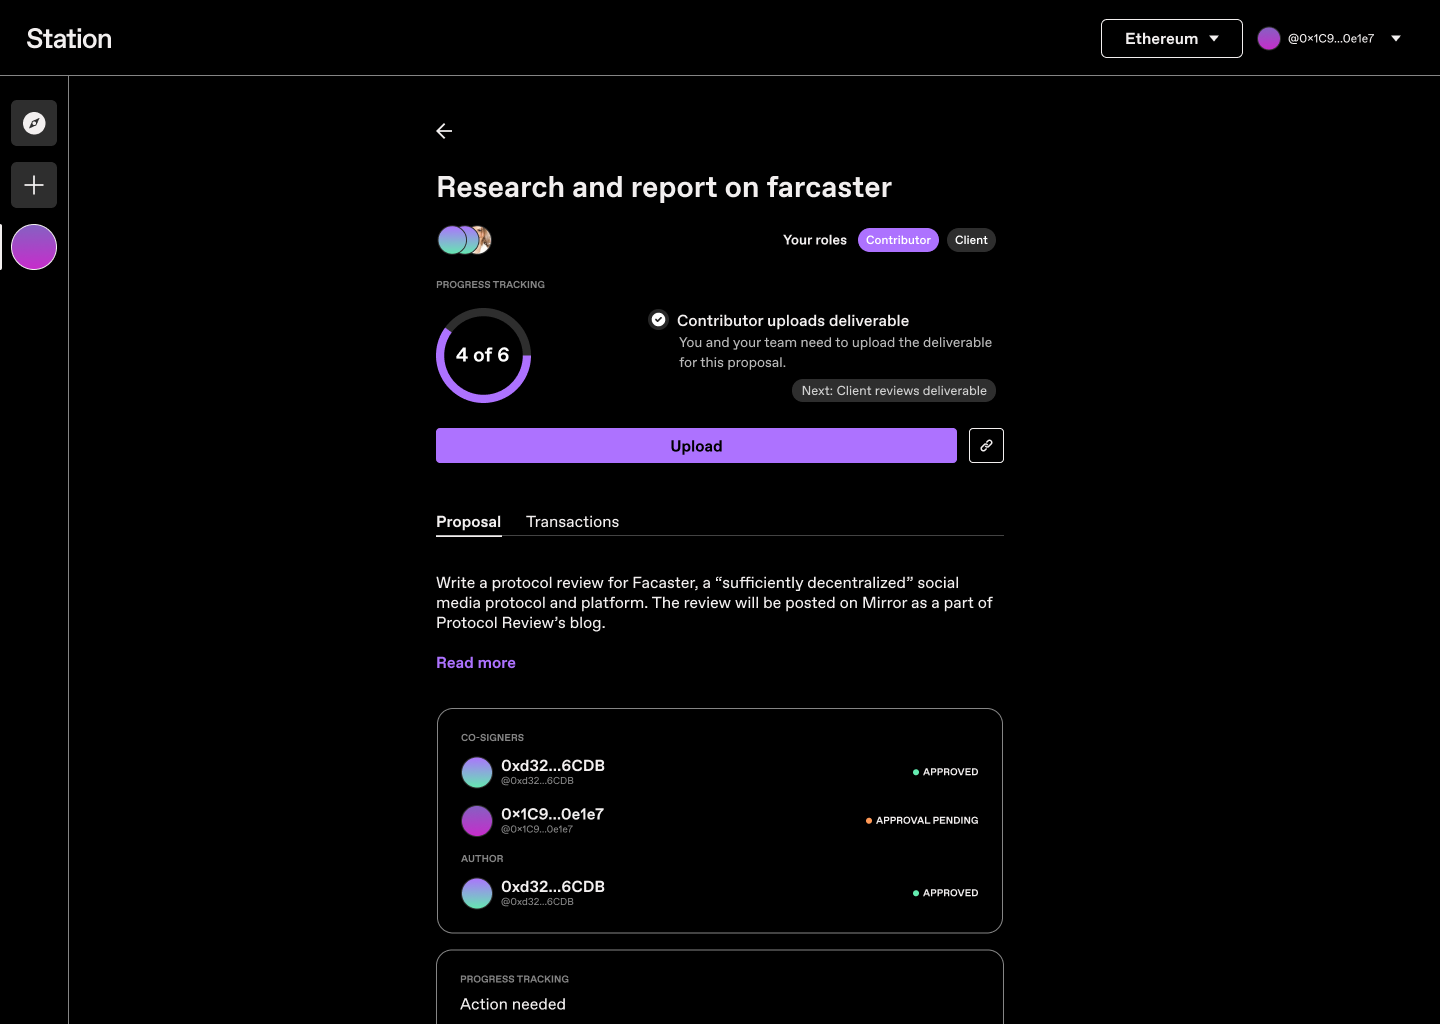Click co-signer 0xd32...6CDB APPROVED status

(946, 772)
